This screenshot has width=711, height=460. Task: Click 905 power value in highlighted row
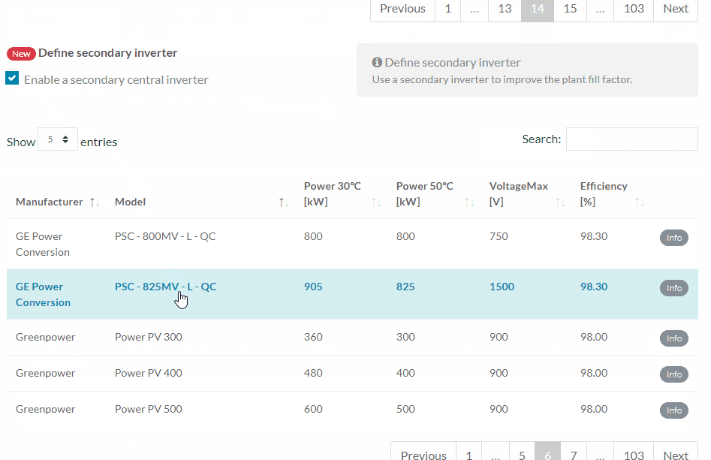coord(313,287)
